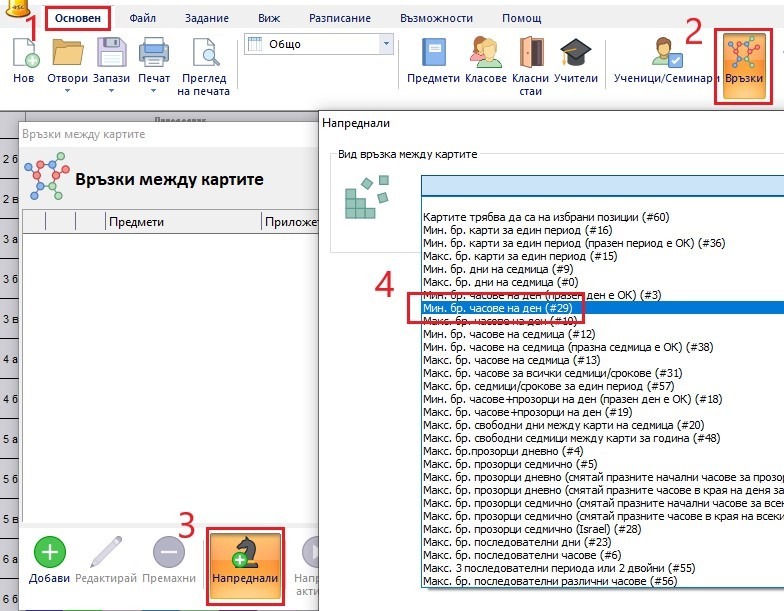Switch to the Основен ribbon tab

pos(78,18)
